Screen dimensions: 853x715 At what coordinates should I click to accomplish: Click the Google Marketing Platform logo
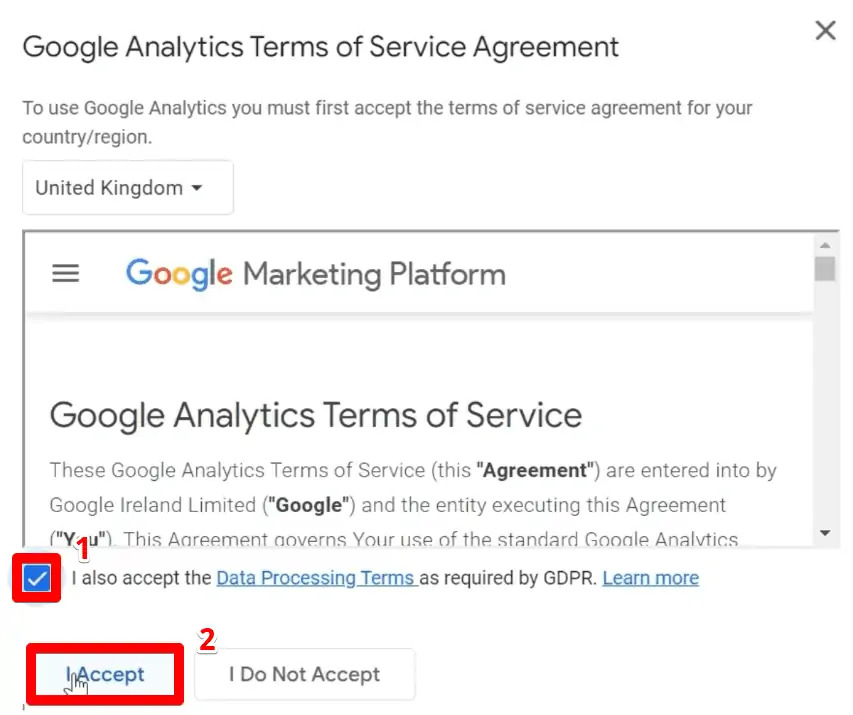coord(316,274)
